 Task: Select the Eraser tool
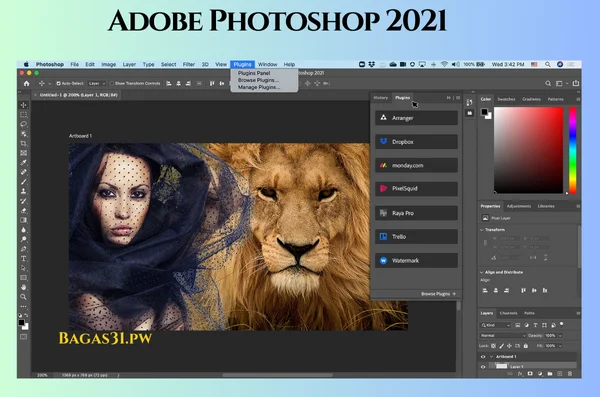(24, 210)
